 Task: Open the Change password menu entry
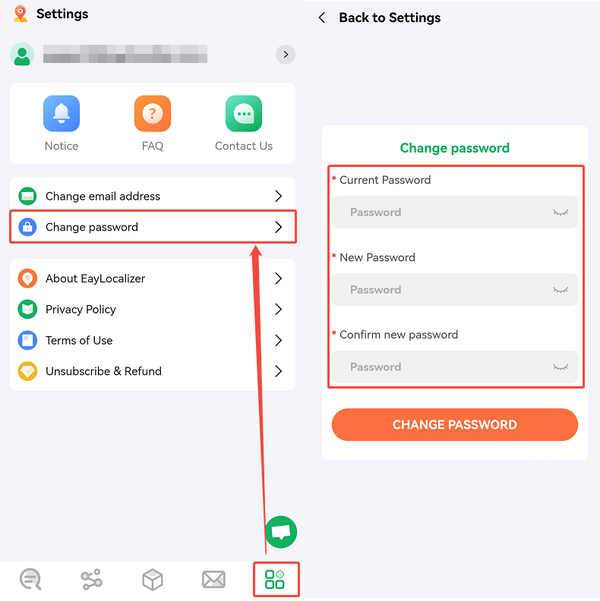pos(153,227)
